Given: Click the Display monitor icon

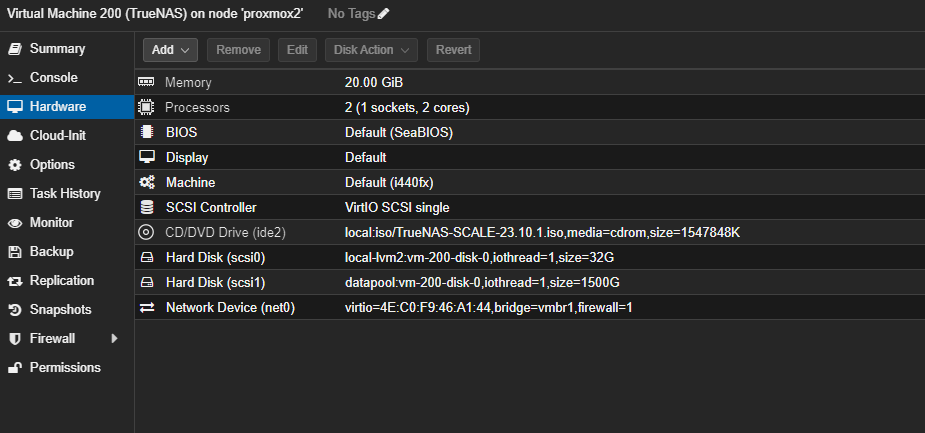Looking at the screenshot, I should [147, 157].
